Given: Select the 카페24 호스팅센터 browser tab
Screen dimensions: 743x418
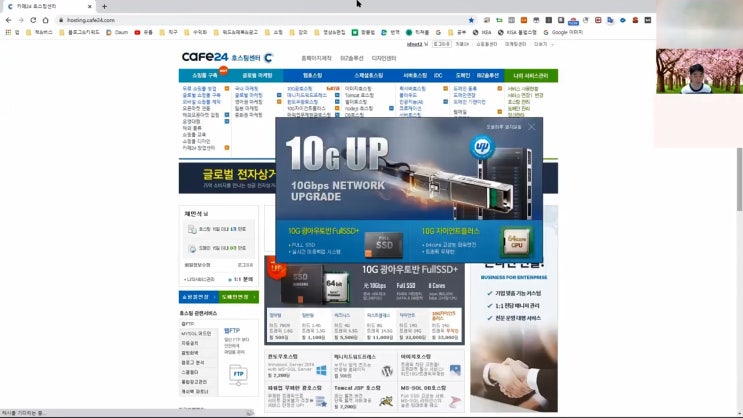Looking at the screenshot, I should 47,7.
